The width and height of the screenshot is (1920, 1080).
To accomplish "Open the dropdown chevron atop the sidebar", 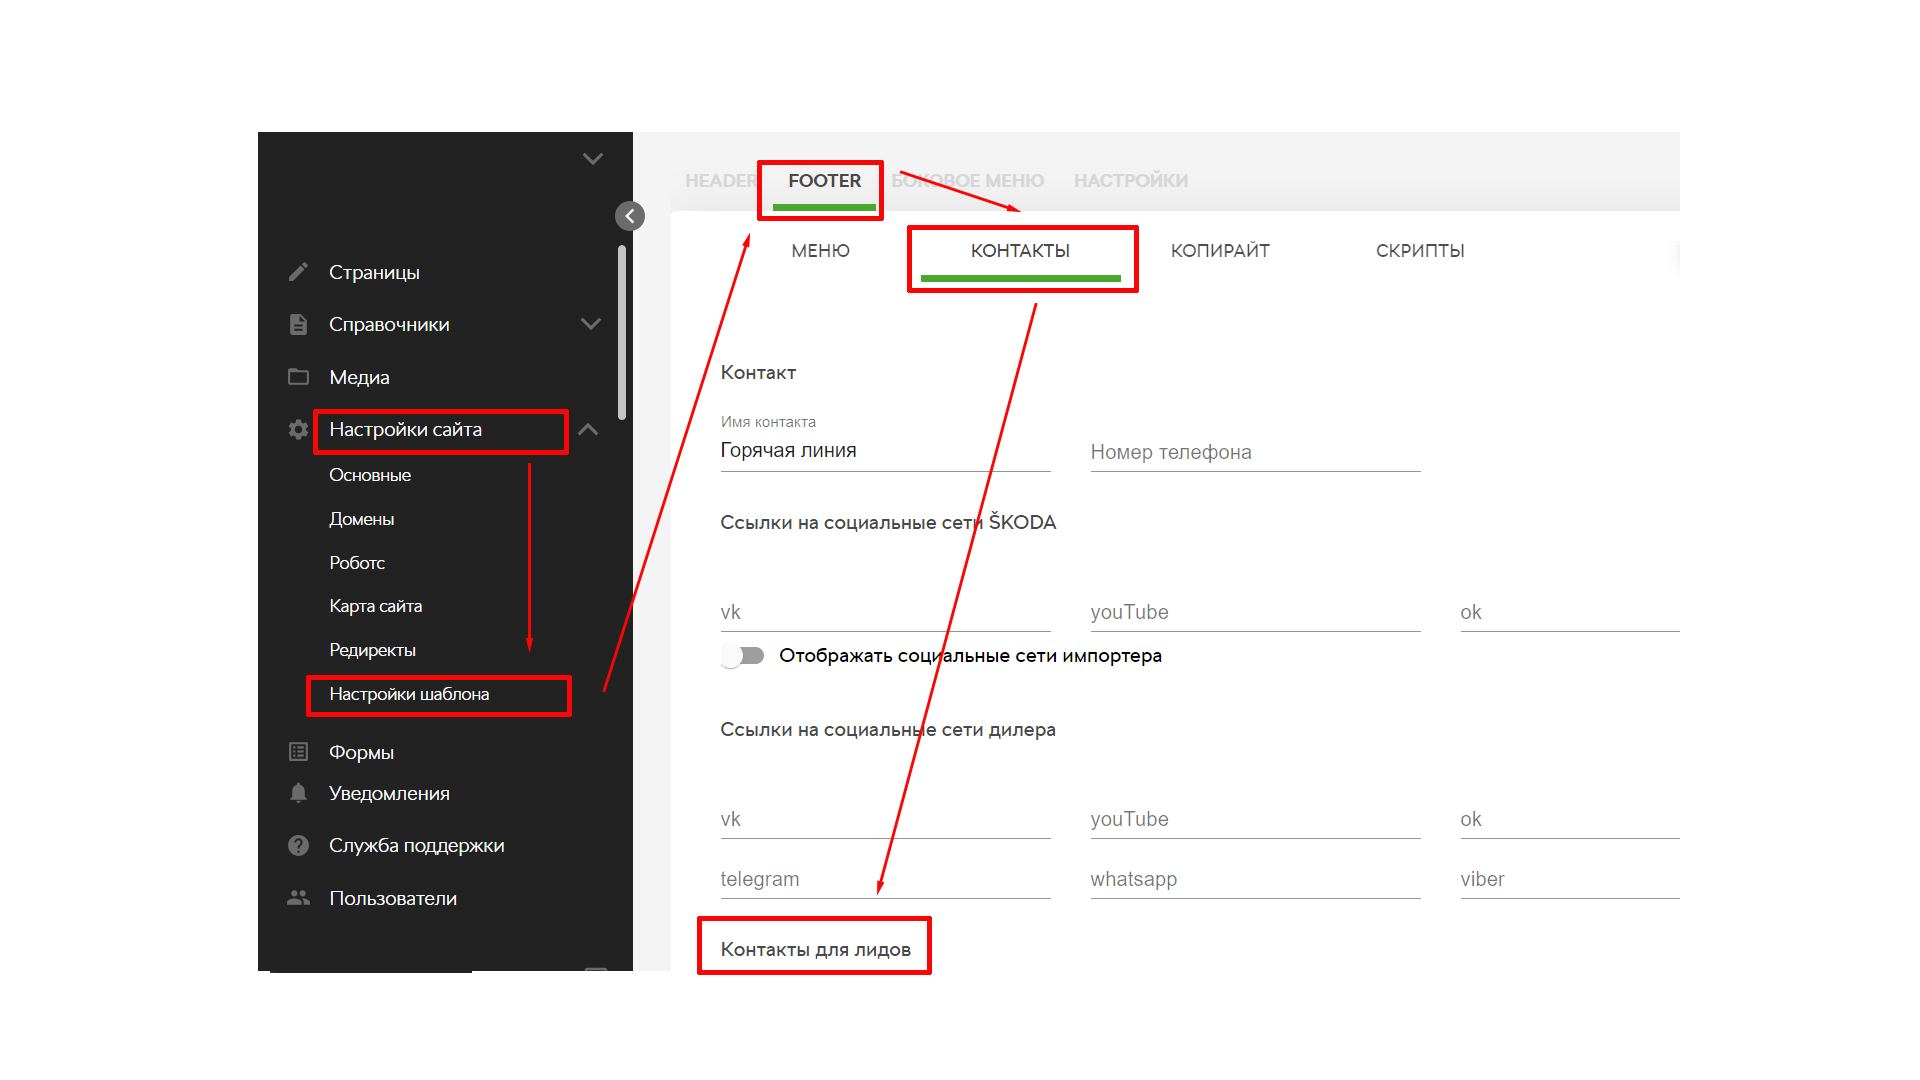I will coord(593,159).
